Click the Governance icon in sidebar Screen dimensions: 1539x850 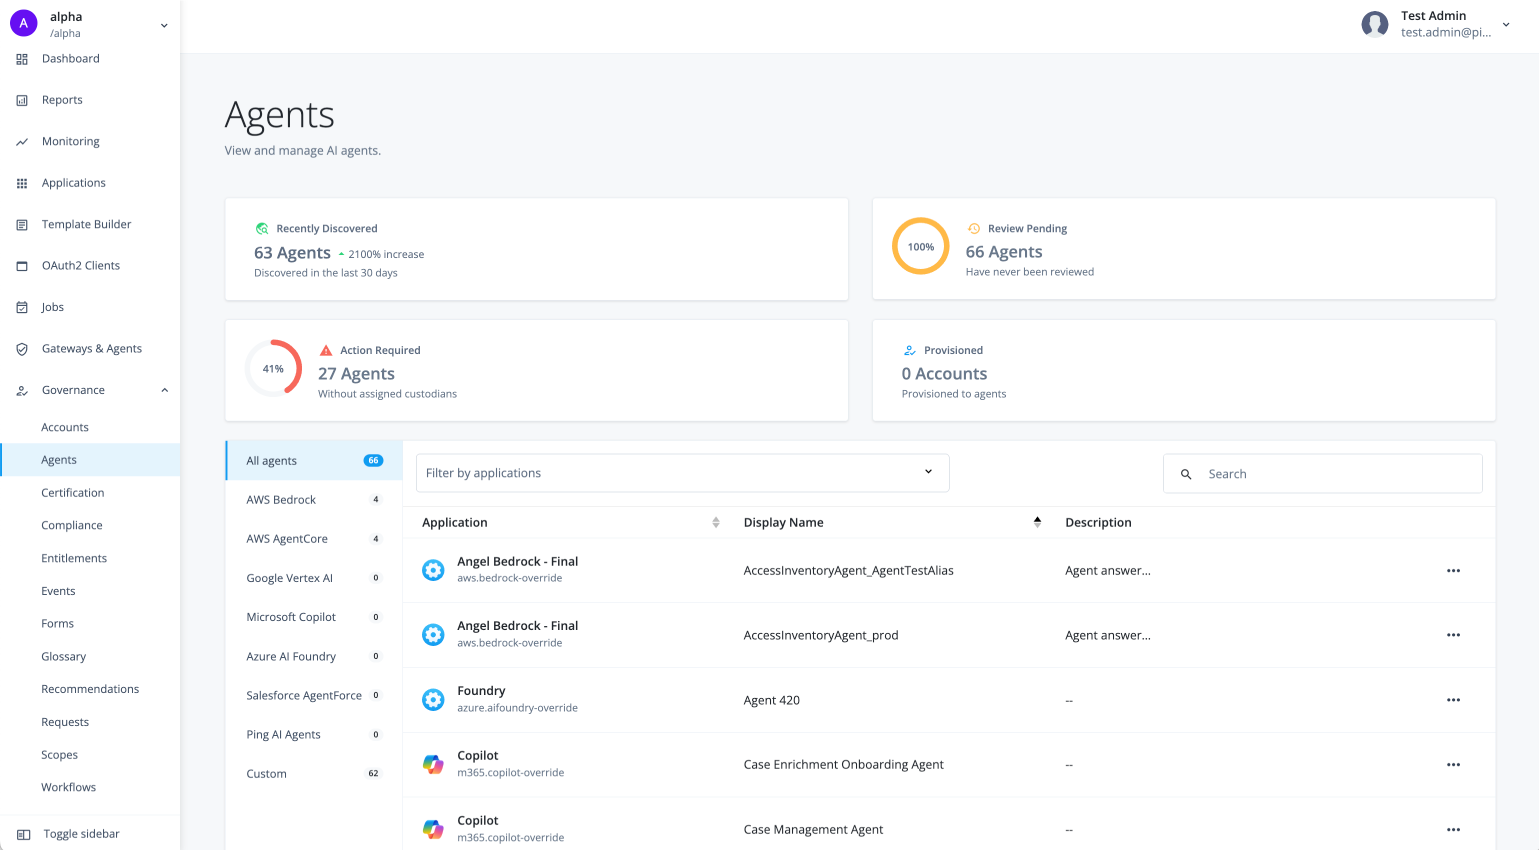point(22,391)
